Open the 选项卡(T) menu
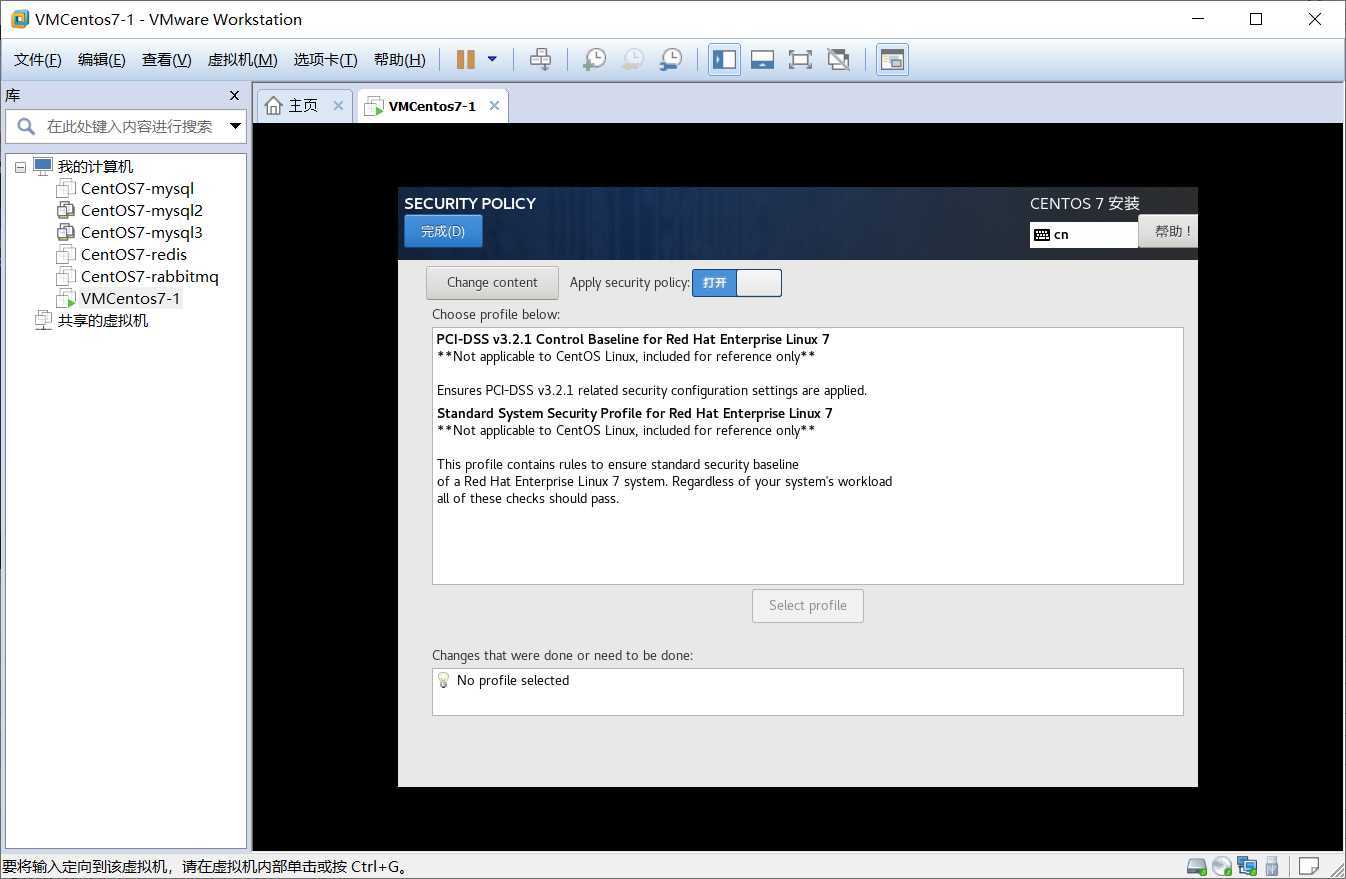Image resolution: width=1346 pixels, height=879 pixels. (325, 60)
